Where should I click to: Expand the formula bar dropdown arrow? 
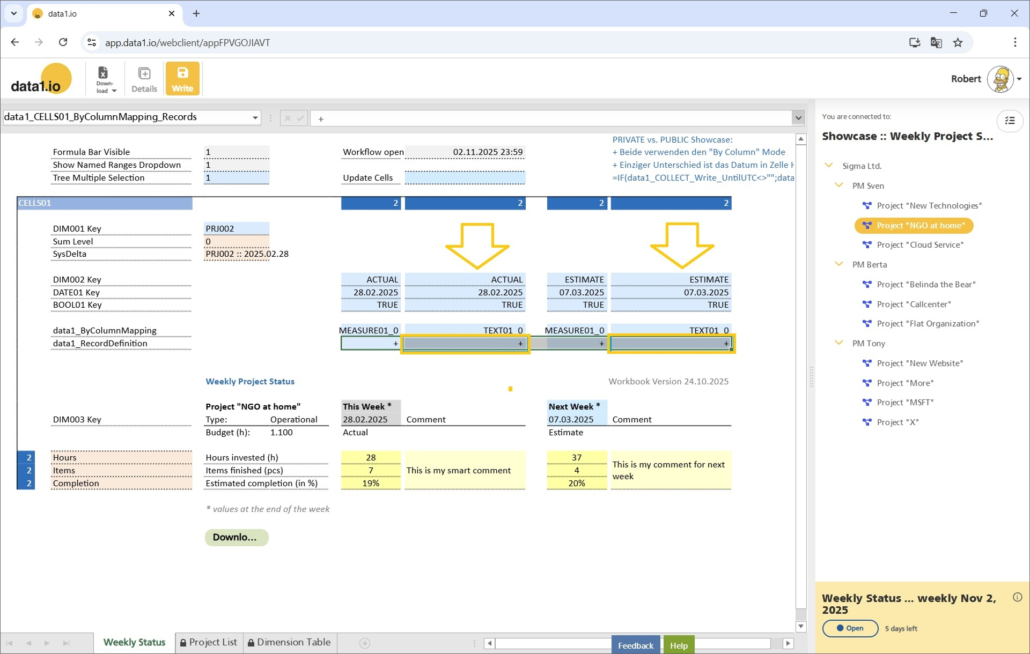click(797, 118)
